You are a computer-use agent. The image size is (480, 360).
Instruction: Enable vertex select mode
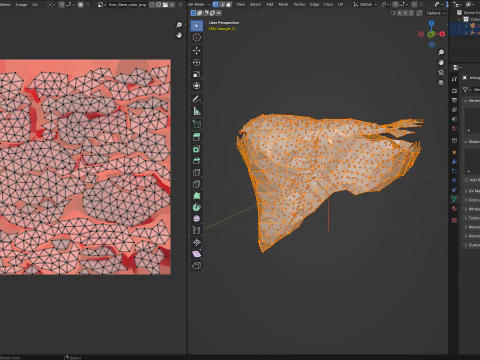(x=215, y=4)
